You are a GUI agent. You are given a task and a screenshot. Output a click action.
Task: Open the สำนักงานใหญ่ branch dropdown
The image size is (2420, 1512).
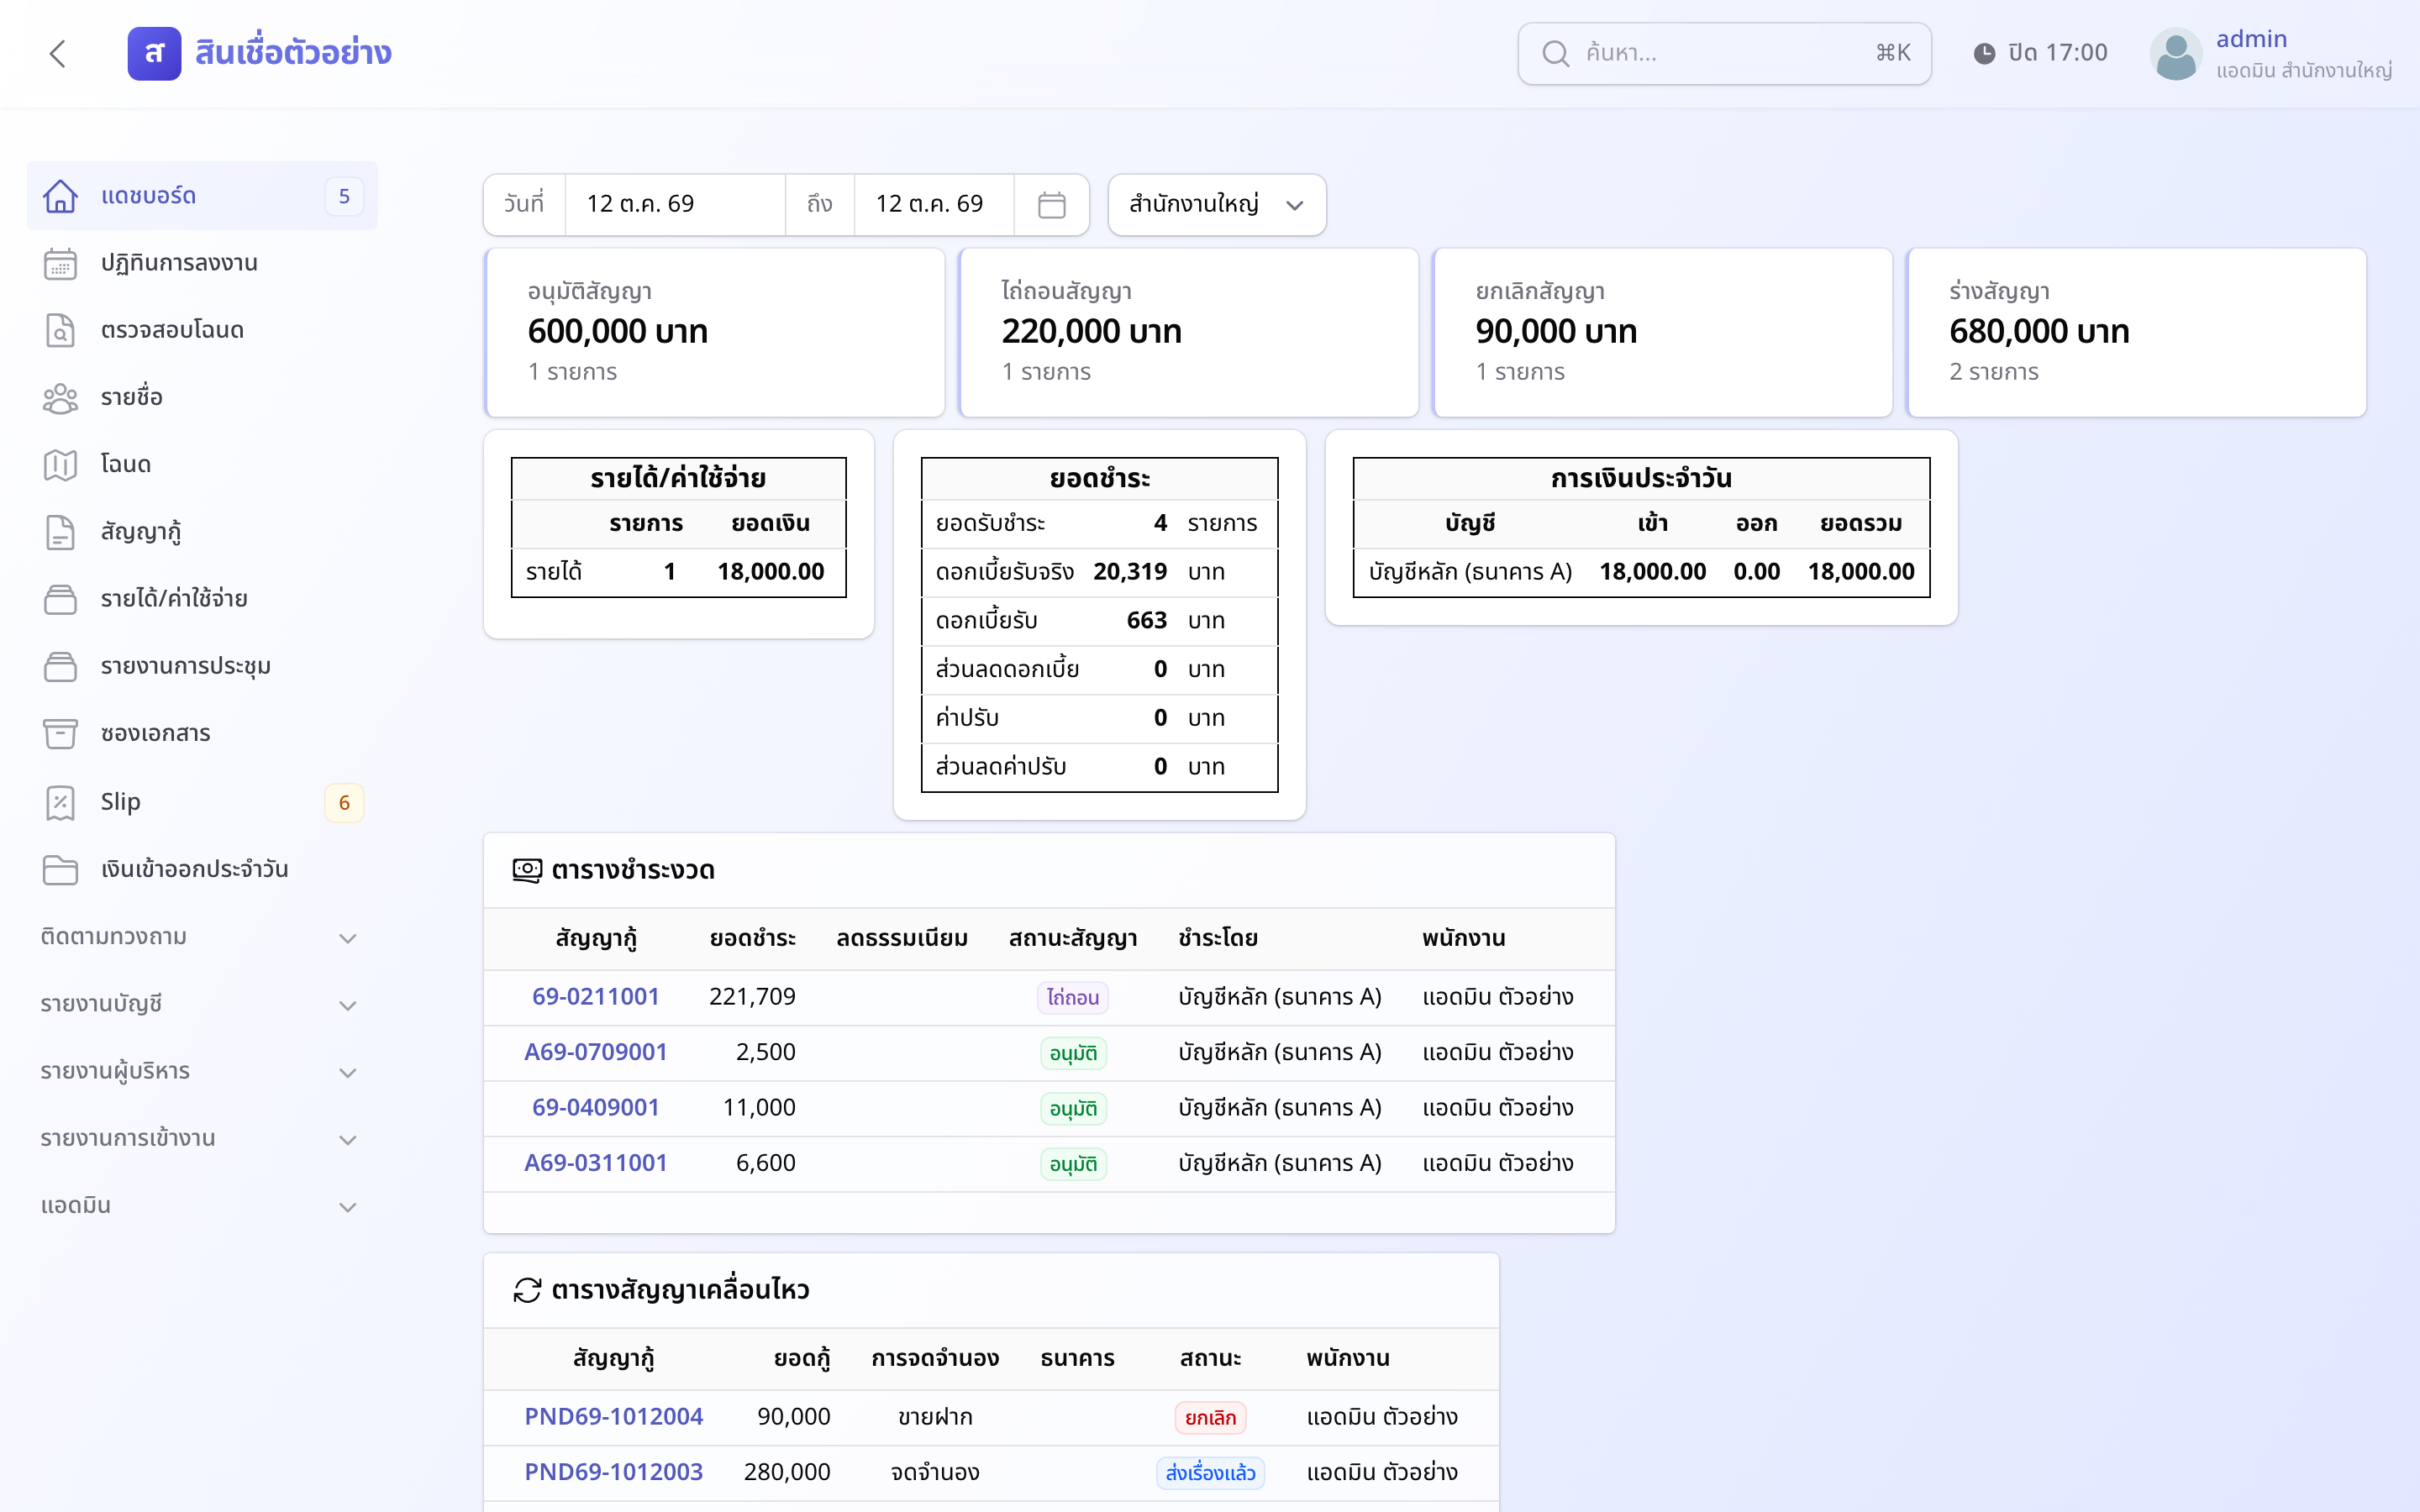click(1216, 205)
